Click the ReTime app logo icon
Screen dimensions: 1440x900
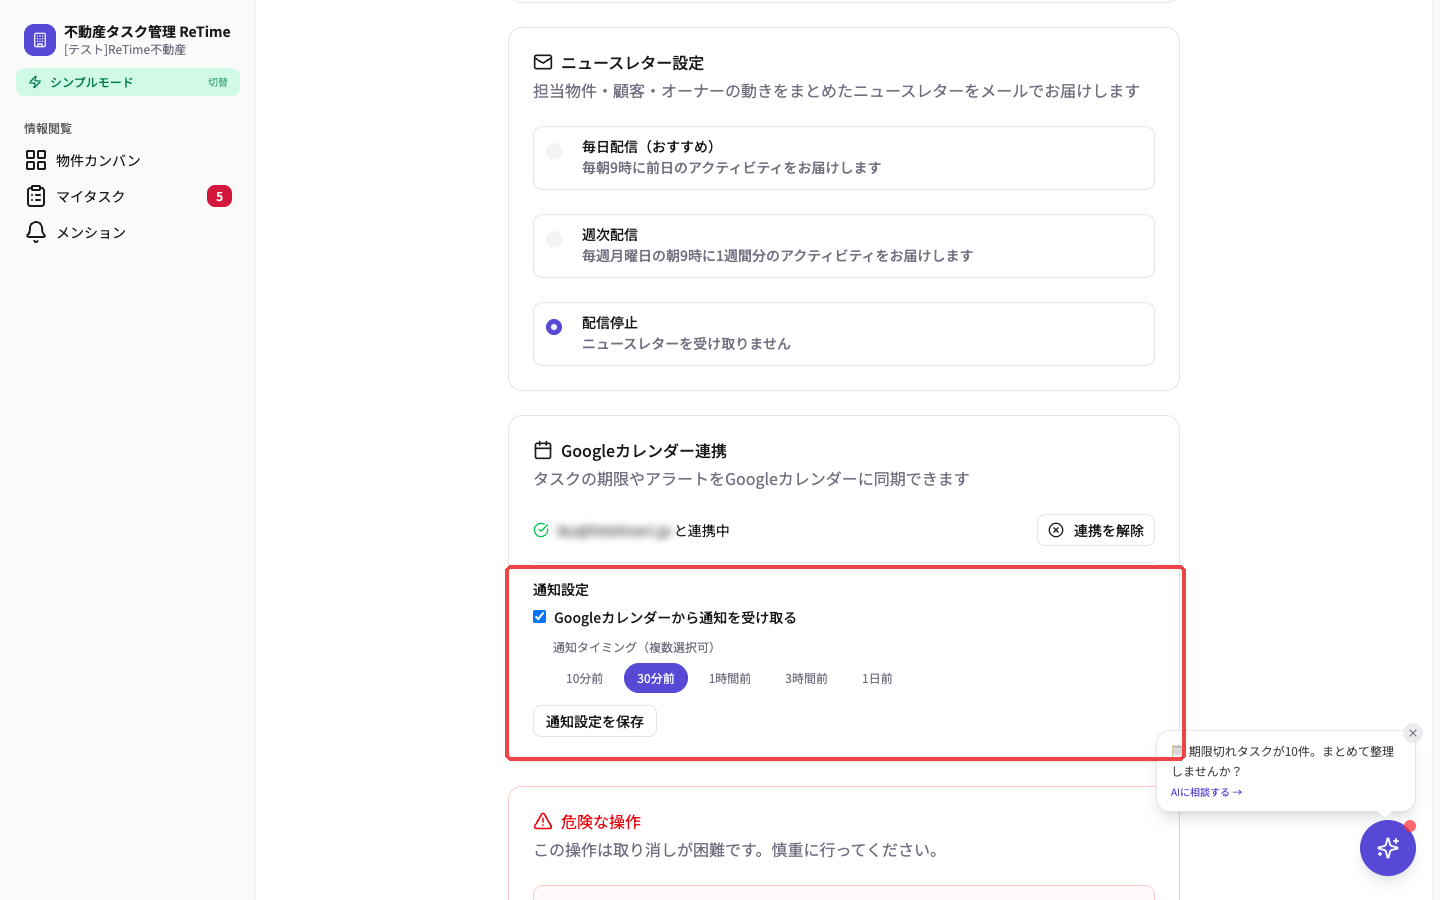coord(40,40)
